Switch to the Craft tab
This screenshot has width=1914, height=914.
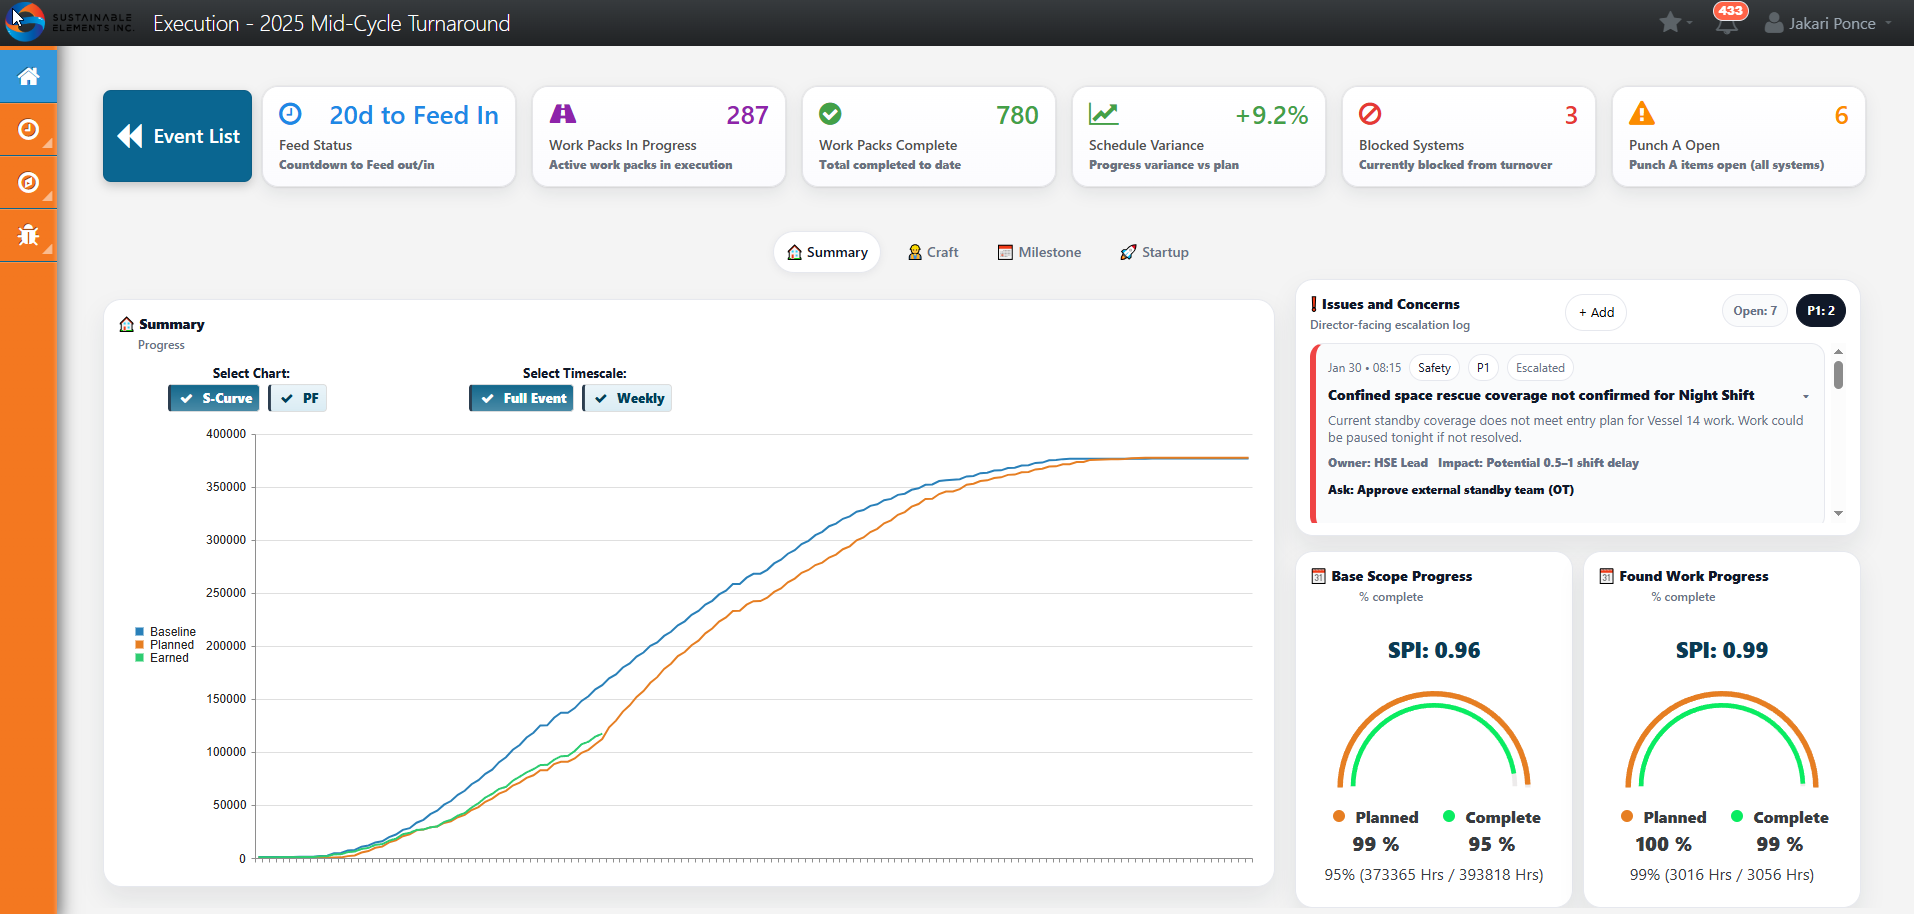(x=933, y=252)
